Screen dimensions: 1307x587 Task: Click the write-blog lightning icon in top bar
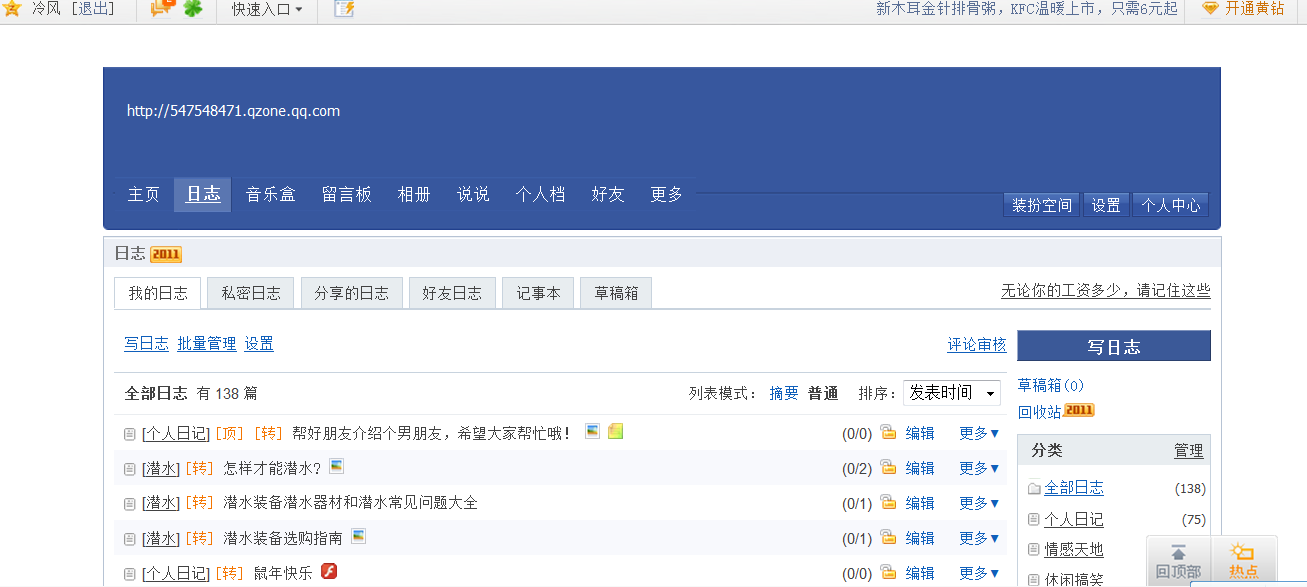coord(344,10)
